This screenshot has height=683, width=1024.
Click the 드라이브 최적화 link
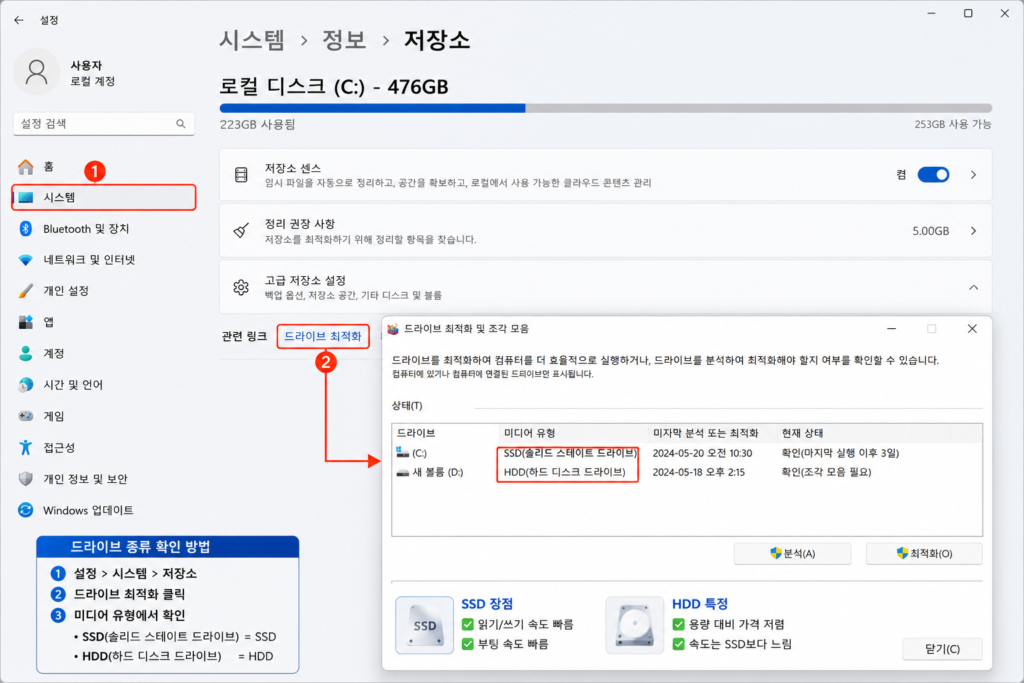(323, 336)
